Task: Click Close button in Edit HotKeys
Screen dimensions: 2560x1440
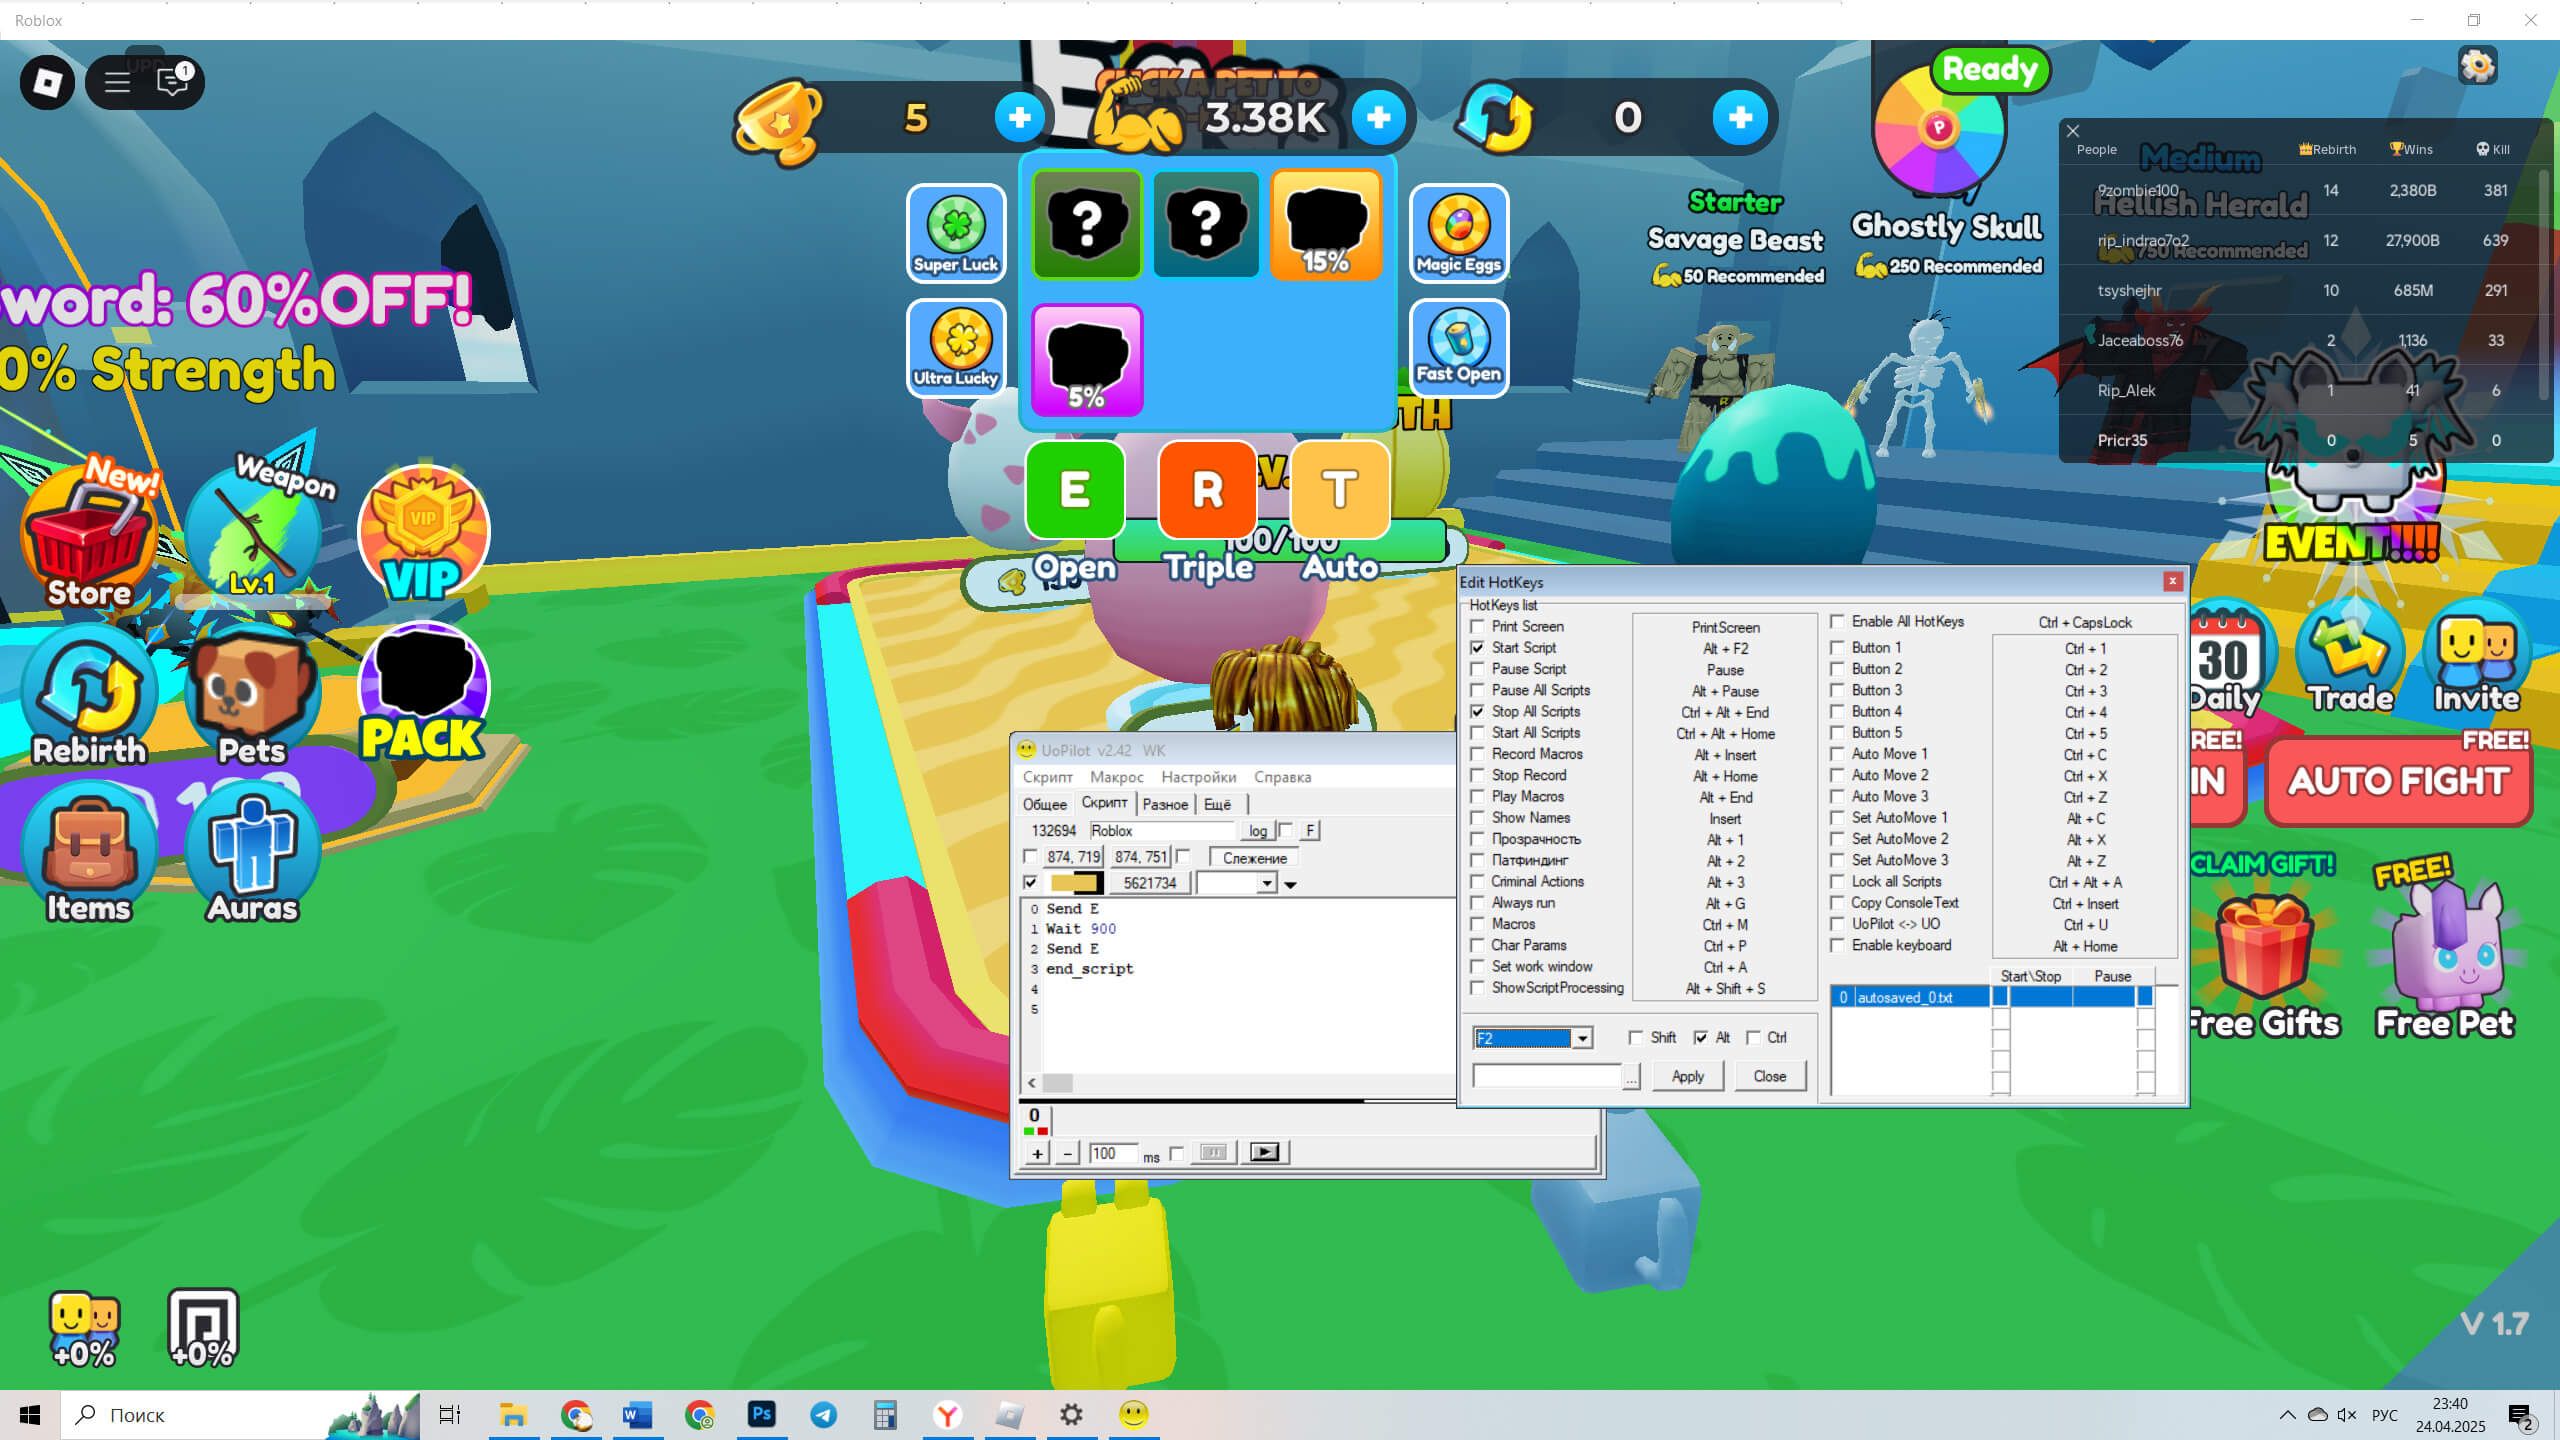Action: pyautogui.click(x=1769, y=1076)
